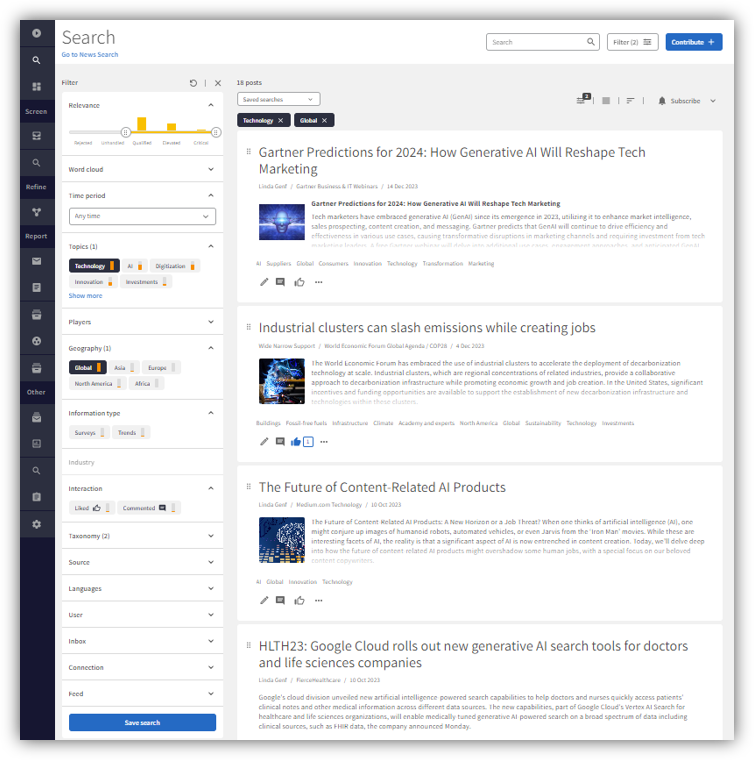The width and height of the screenshot is (754, 760).
Task: Collapse the Relevance section
Action: (211, 105)
